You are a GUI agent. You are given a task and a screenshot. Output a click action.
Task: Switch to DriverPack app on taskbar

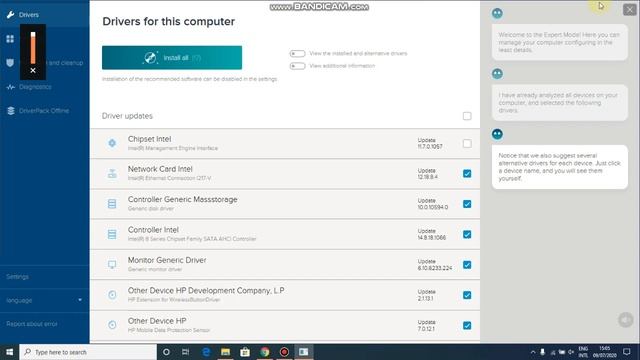[304, 352]
